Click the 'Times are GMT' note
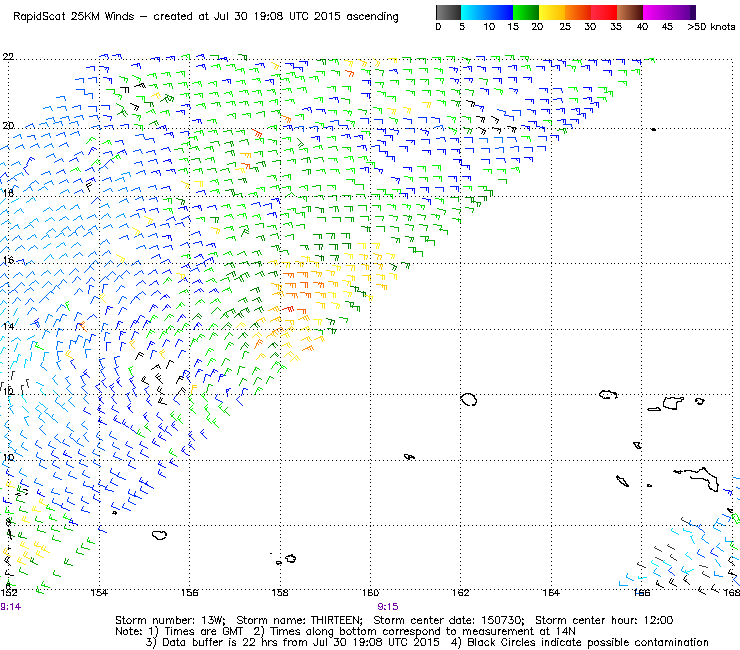 [203, 632]
